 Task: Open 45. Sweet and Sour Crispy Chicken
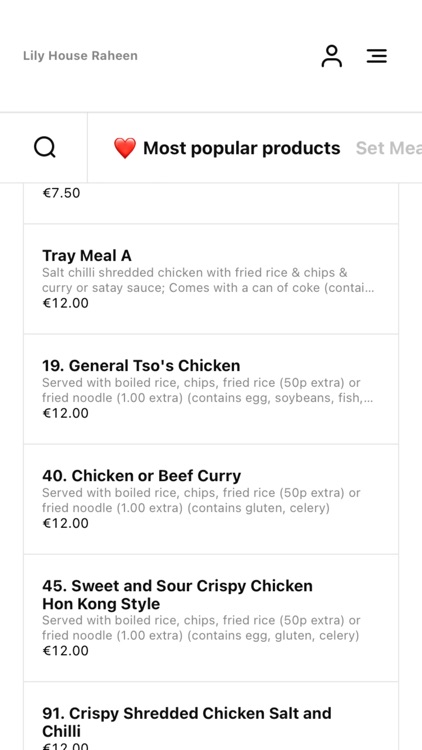click(211, 618)
